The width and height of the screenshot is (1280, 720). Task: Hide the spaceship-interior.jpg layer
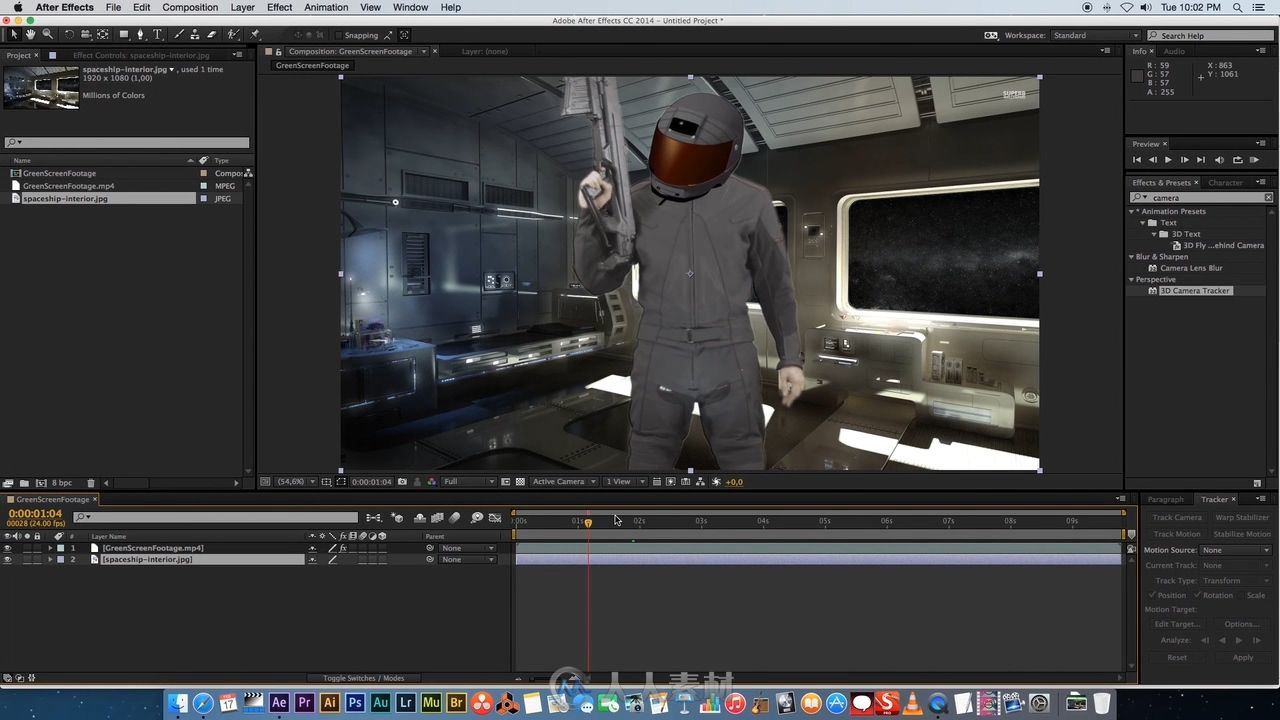pos(7,559)
